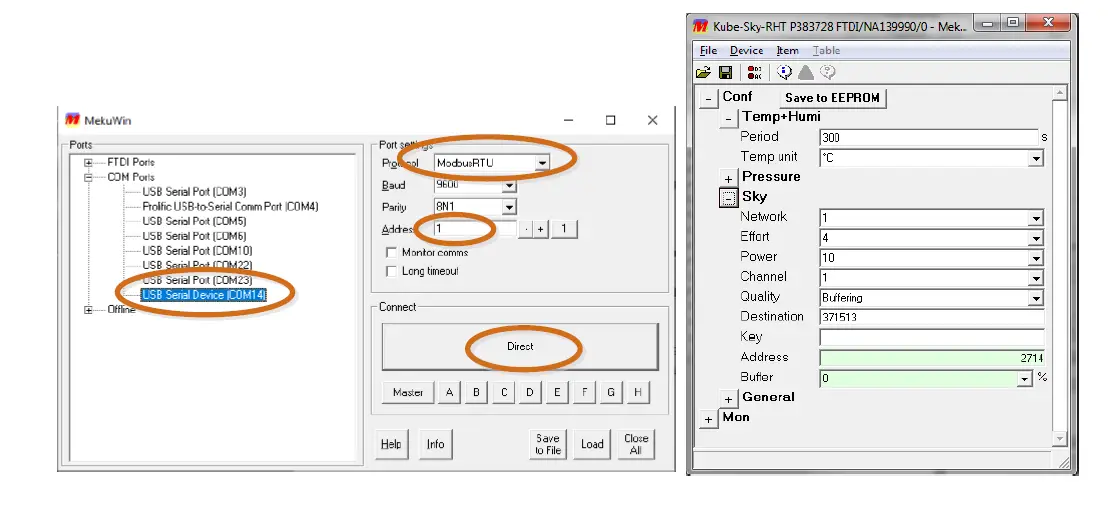Expand the General section
Viewport: 1119px width, 507px height.
(728, 399)
